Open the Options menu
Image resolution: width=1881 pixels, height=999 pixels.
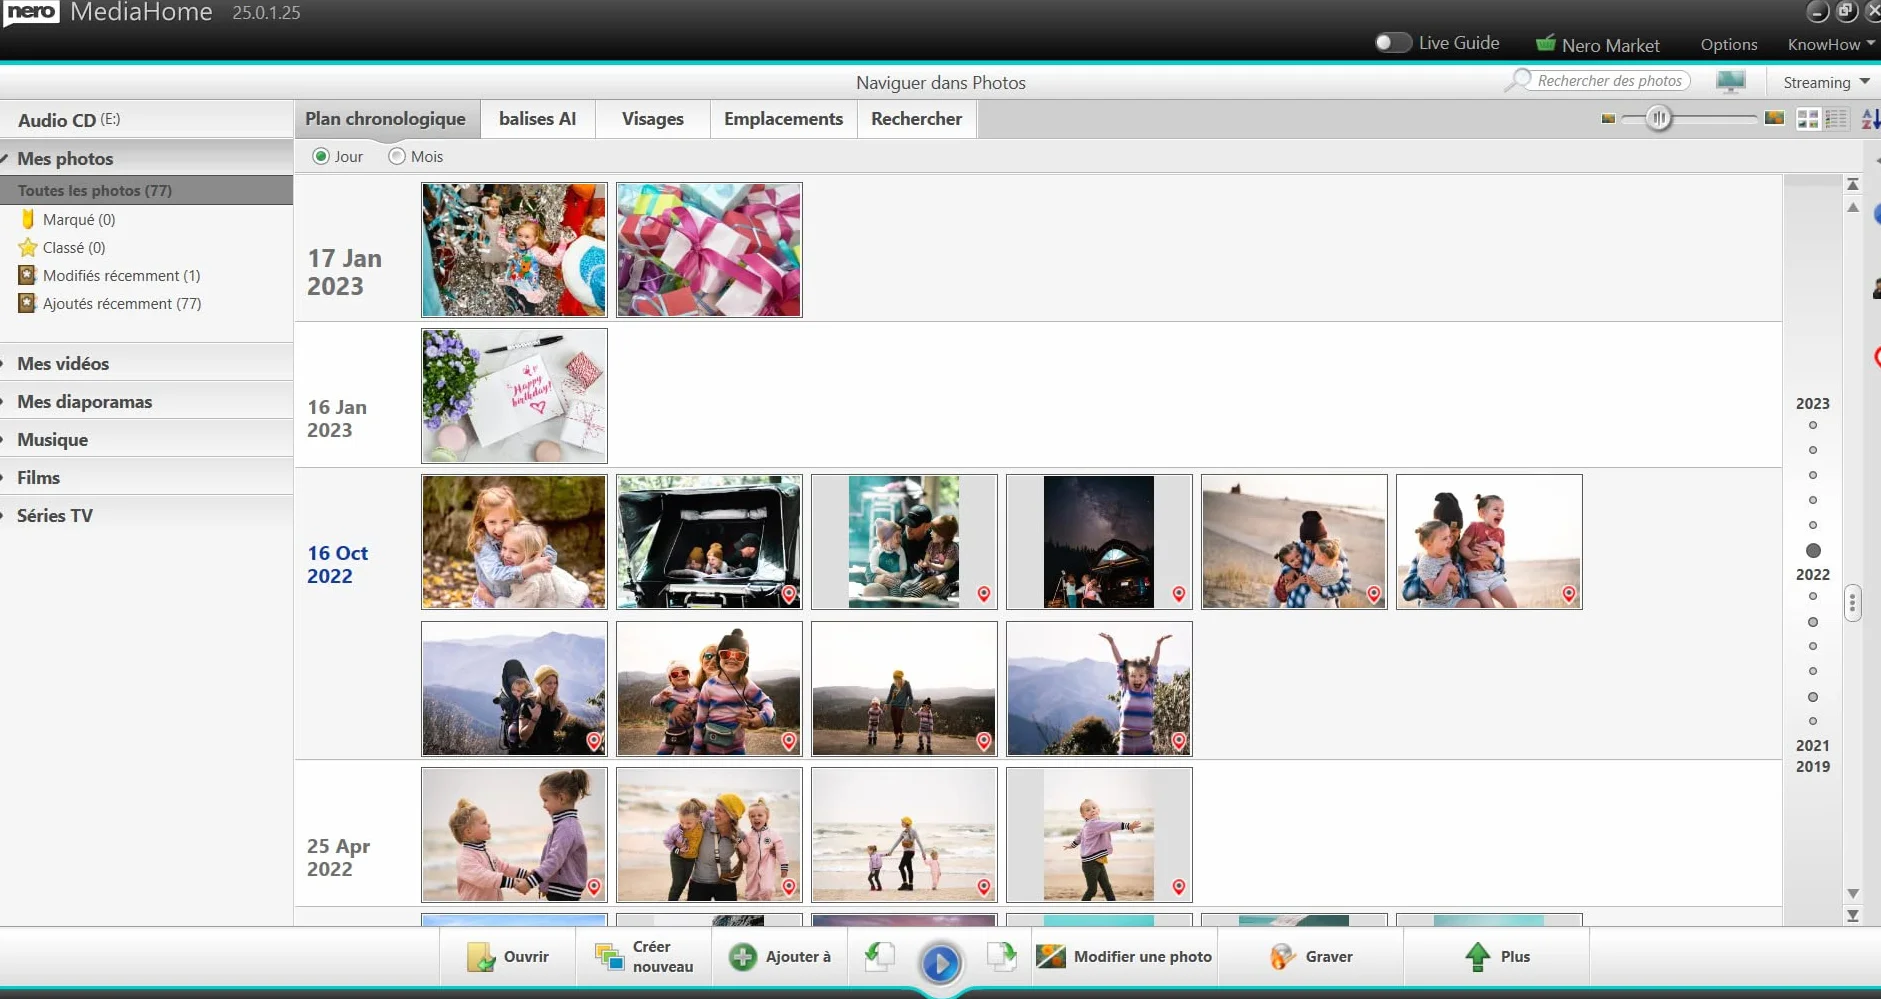click(1728, 44)
